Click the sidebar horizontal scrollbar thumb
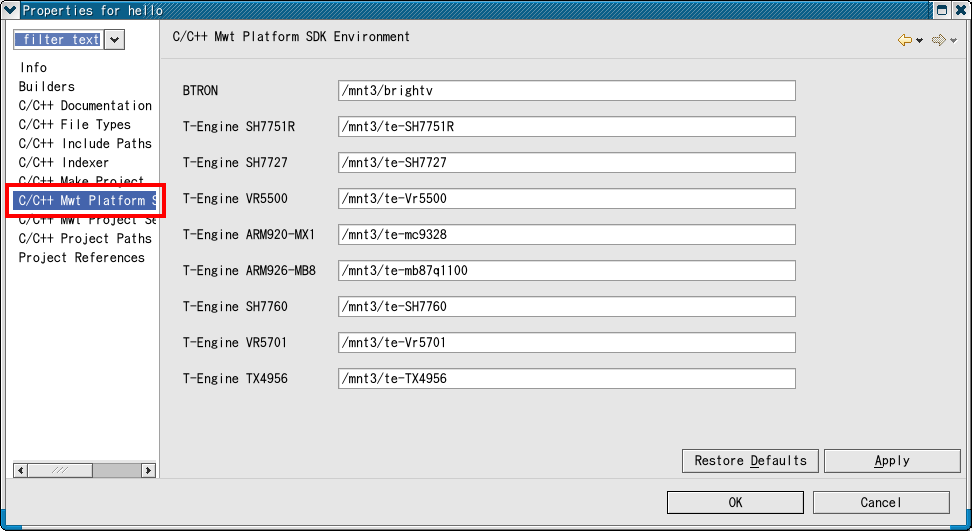972x531 pixels. pos(60,470)
